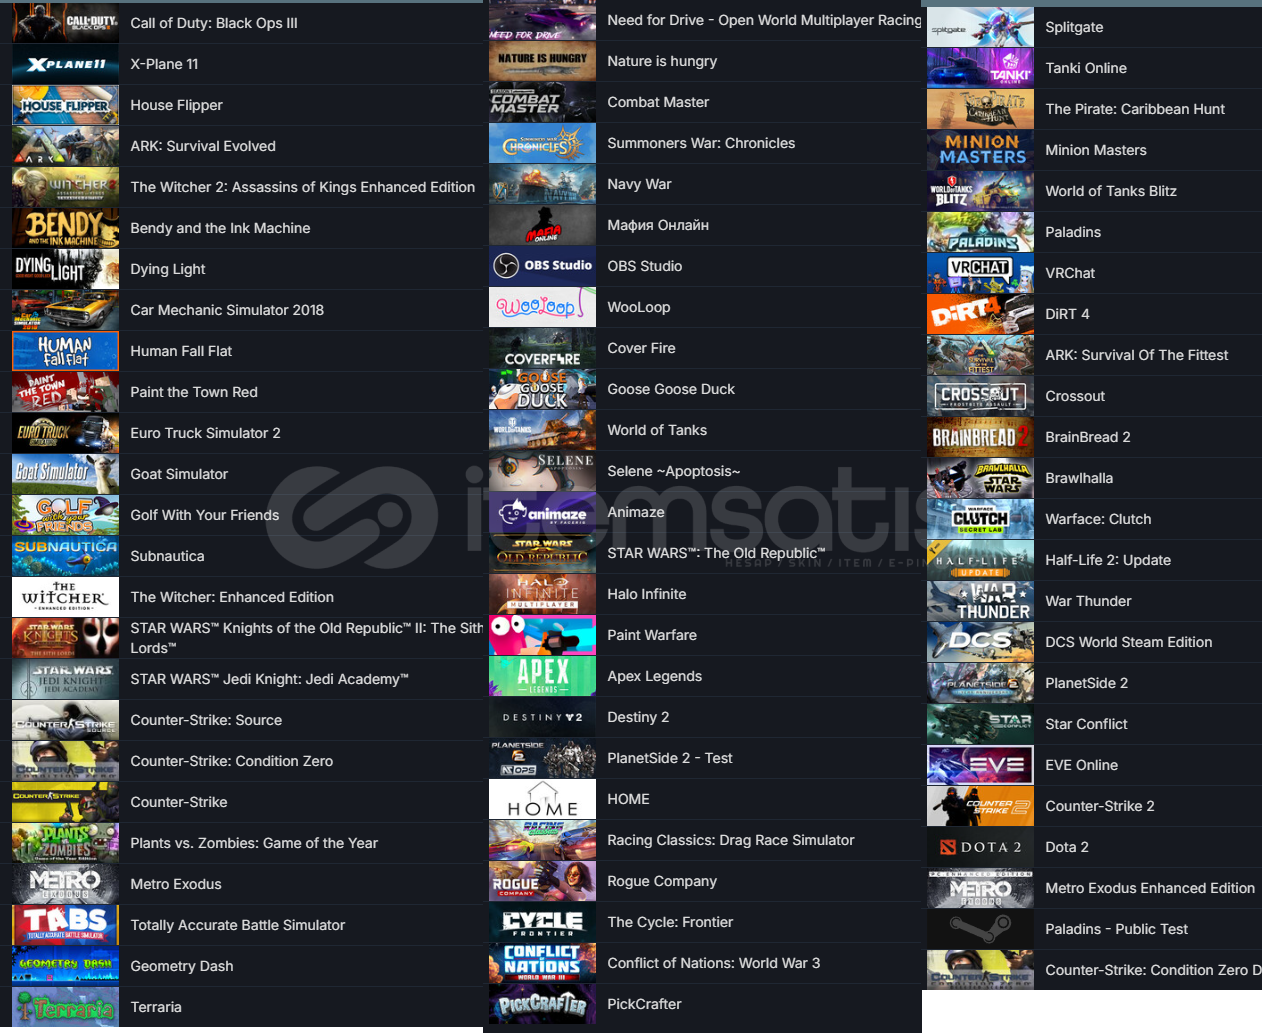The width and height of the screenshot is (1262, 1035).
Task: Click the World of Tanks title text
Action: point(657,430)
